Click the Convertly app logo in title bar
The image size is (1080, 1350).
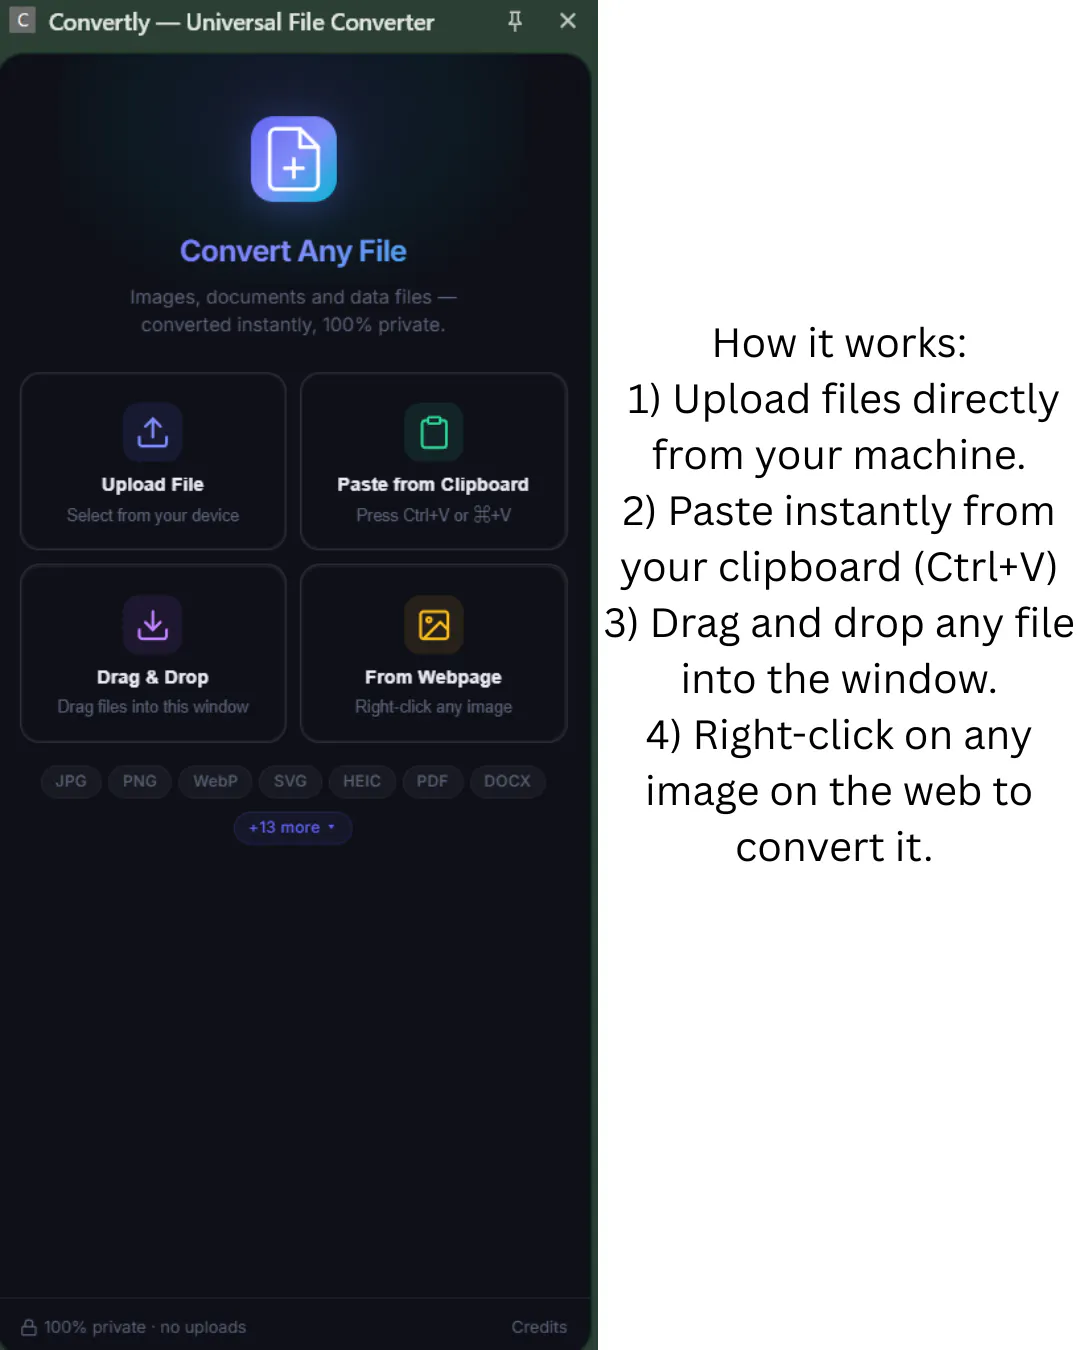[22, 20]
